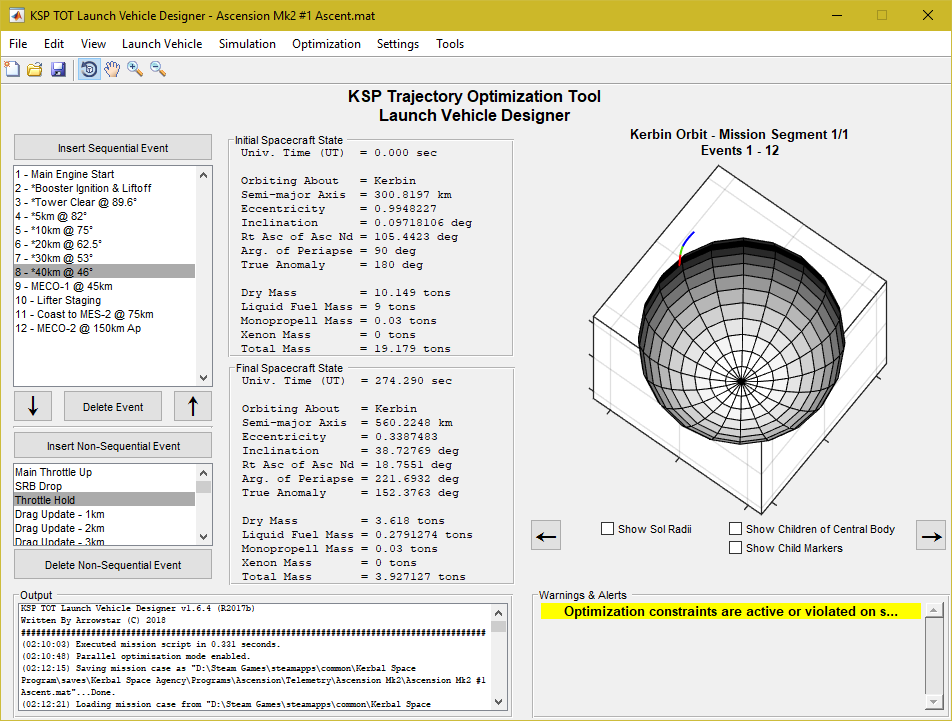Enable Show Child Markers checkbox

(735, 547)
